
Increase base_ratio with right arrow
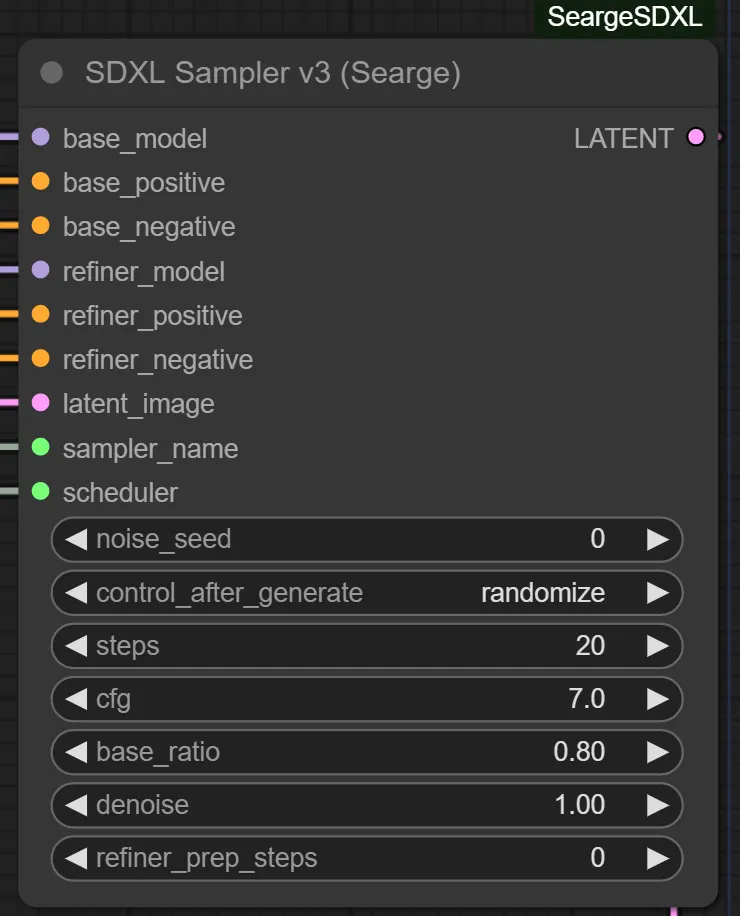(657, 752)
